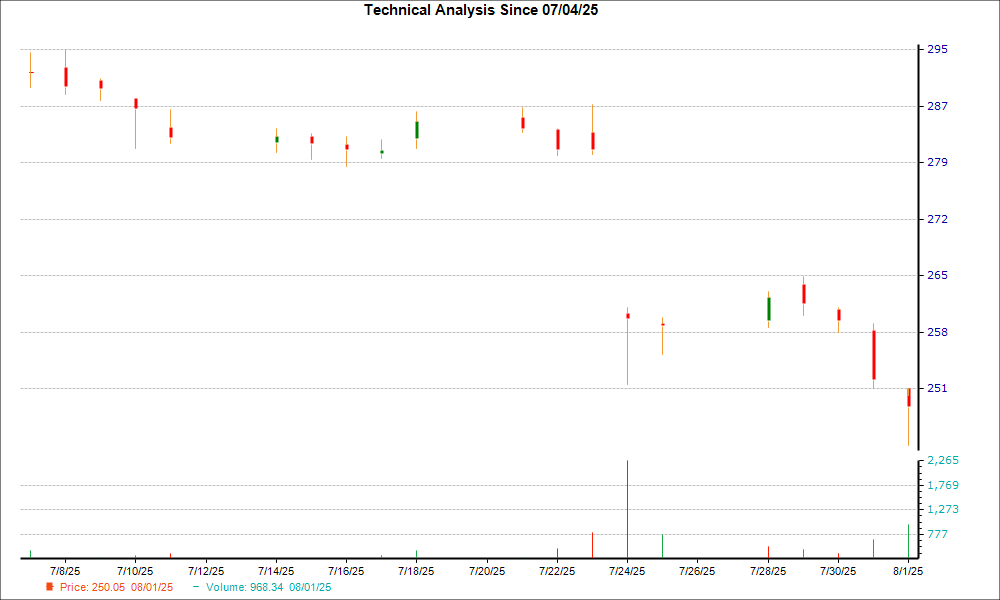This screenshot has width=1000, height=600.
Task: Select the 295 price axis label
Action: pos(938,49)
